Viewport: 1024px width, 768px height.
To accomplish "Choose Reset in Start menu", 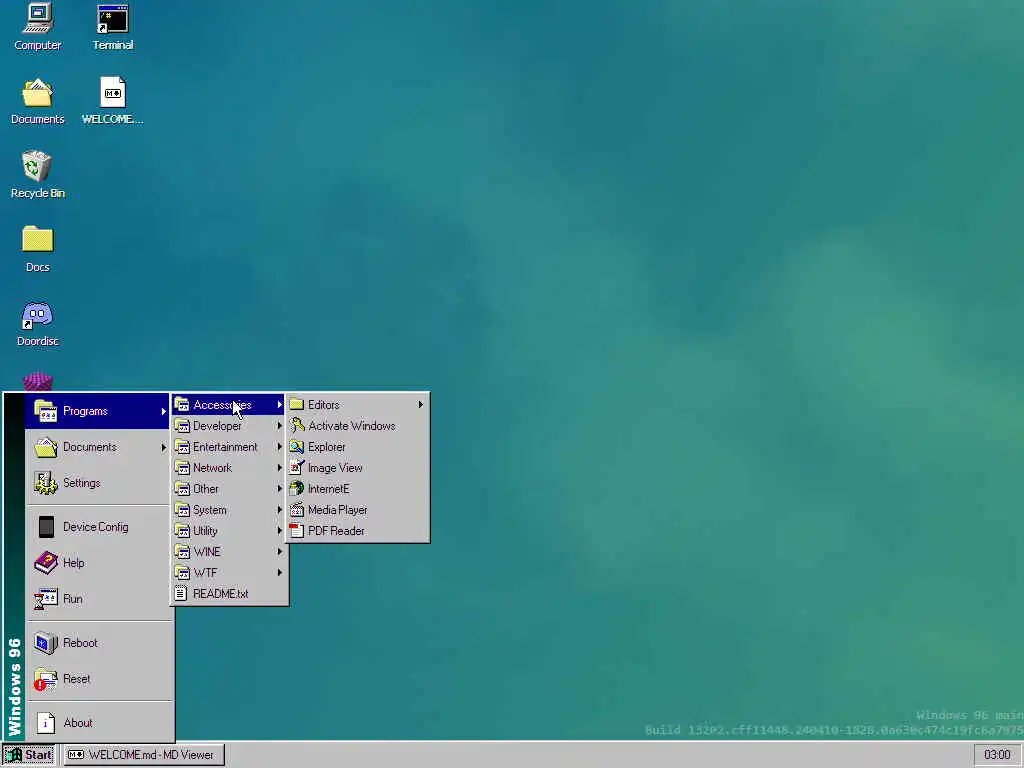I will [99, 679].
